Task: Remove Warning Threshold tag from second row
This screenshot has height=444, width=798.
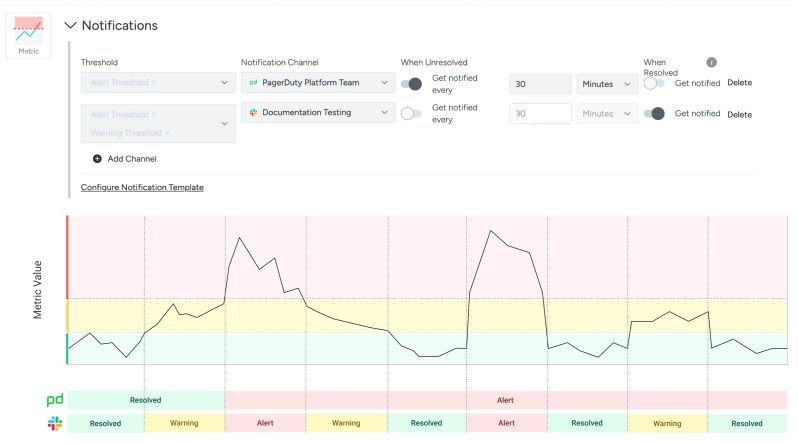Action: (167, 133)
